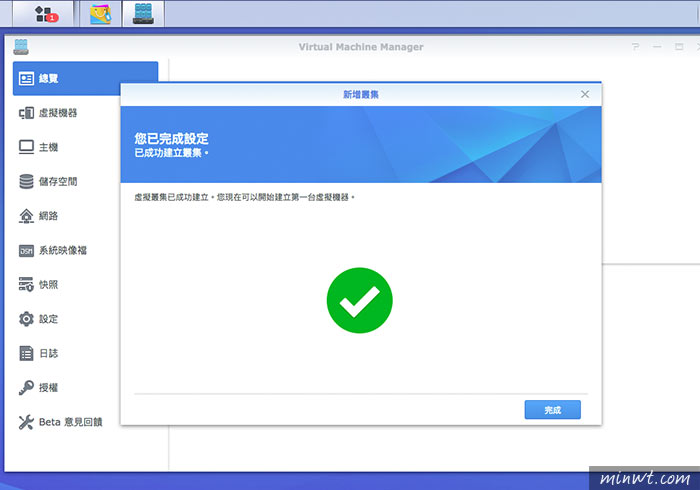Open the 總覽 overview tab

click(85, 79)
